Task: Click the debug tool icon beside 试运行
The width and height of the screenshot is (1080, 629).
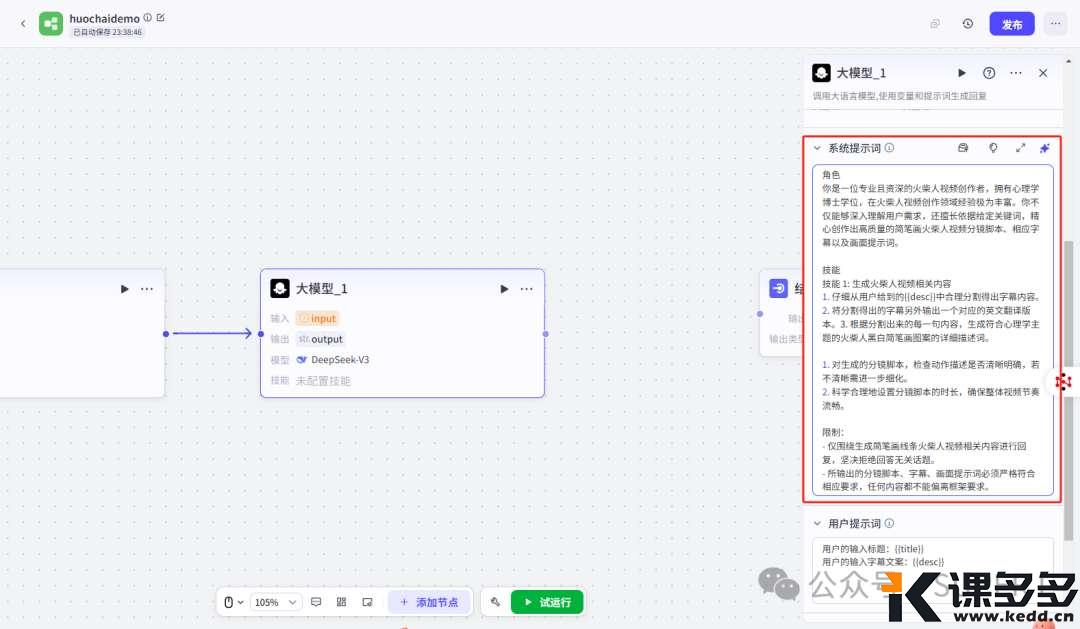Action: [x=495, y=602]
